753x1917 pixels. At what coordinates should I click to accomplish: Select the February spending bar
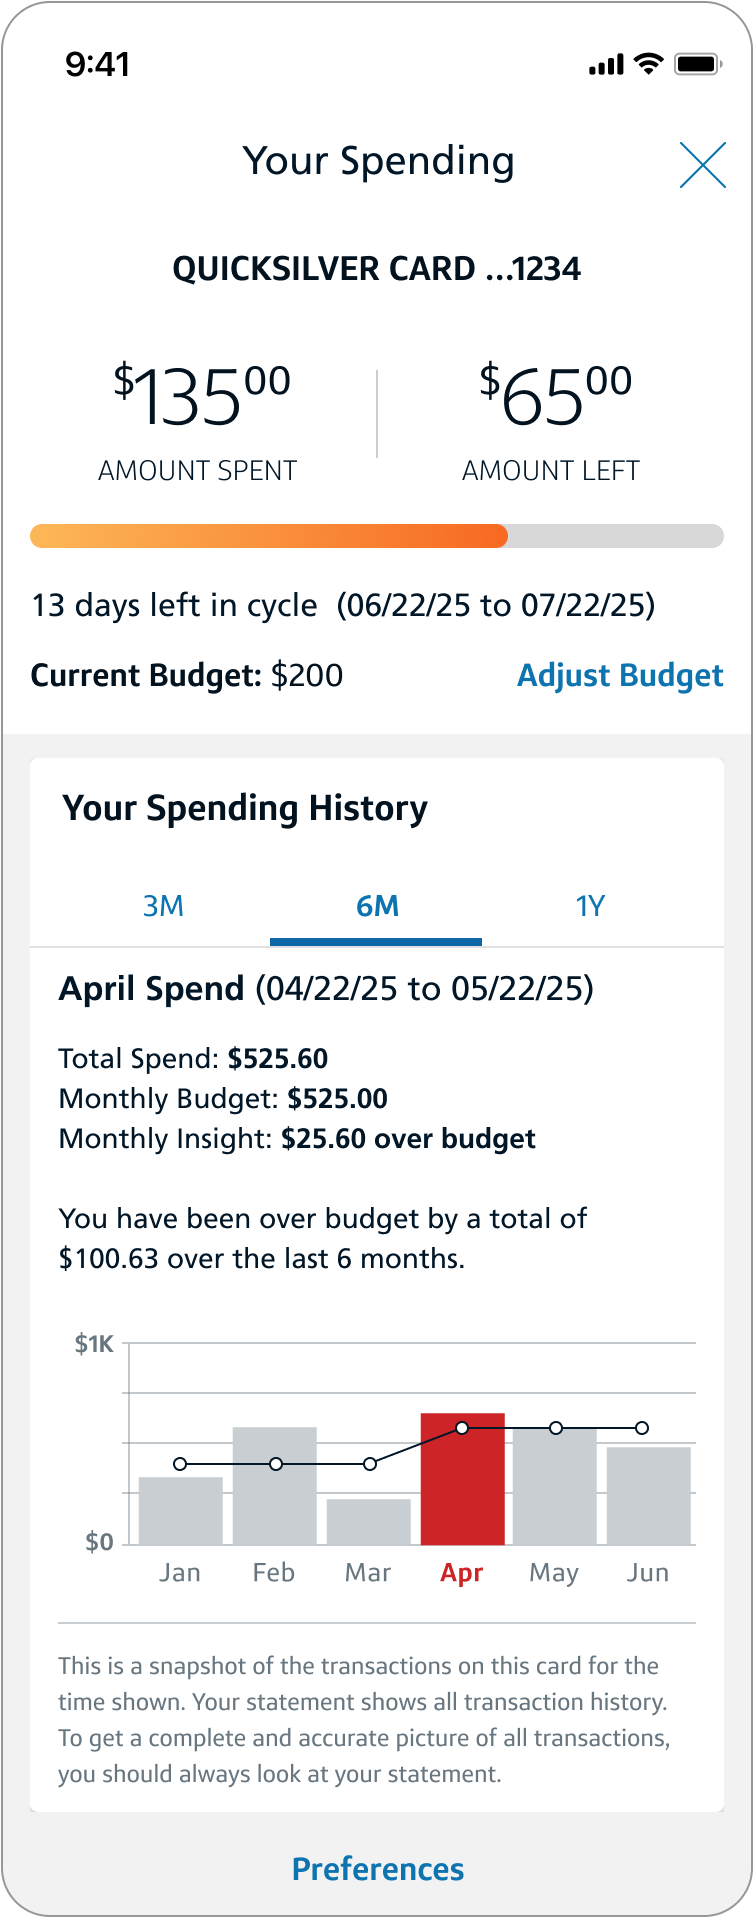(275, 1486)
